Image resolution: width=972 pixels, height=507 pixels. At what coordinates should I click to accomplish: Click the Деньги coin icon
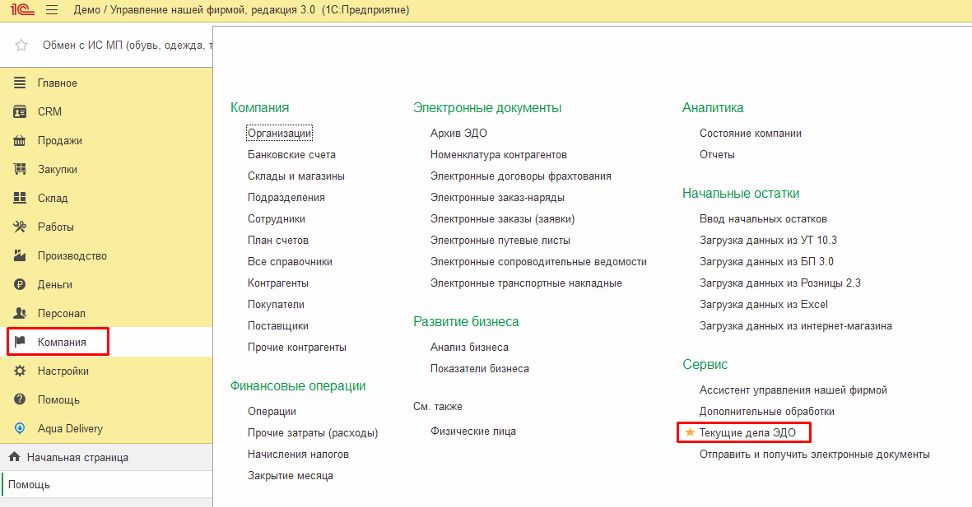tap(20, 284)
